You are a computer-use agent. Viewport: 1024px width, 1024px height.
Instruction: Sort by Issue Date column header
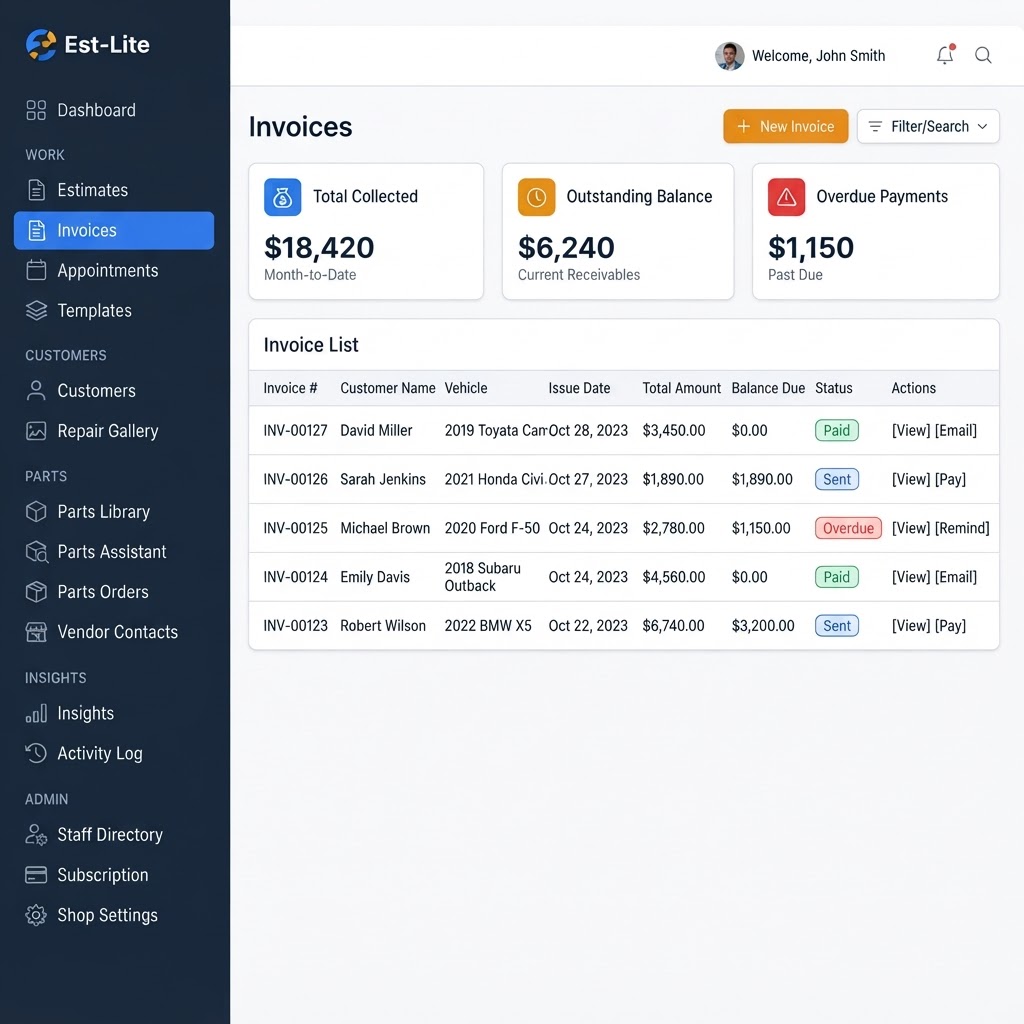[579, 388]
